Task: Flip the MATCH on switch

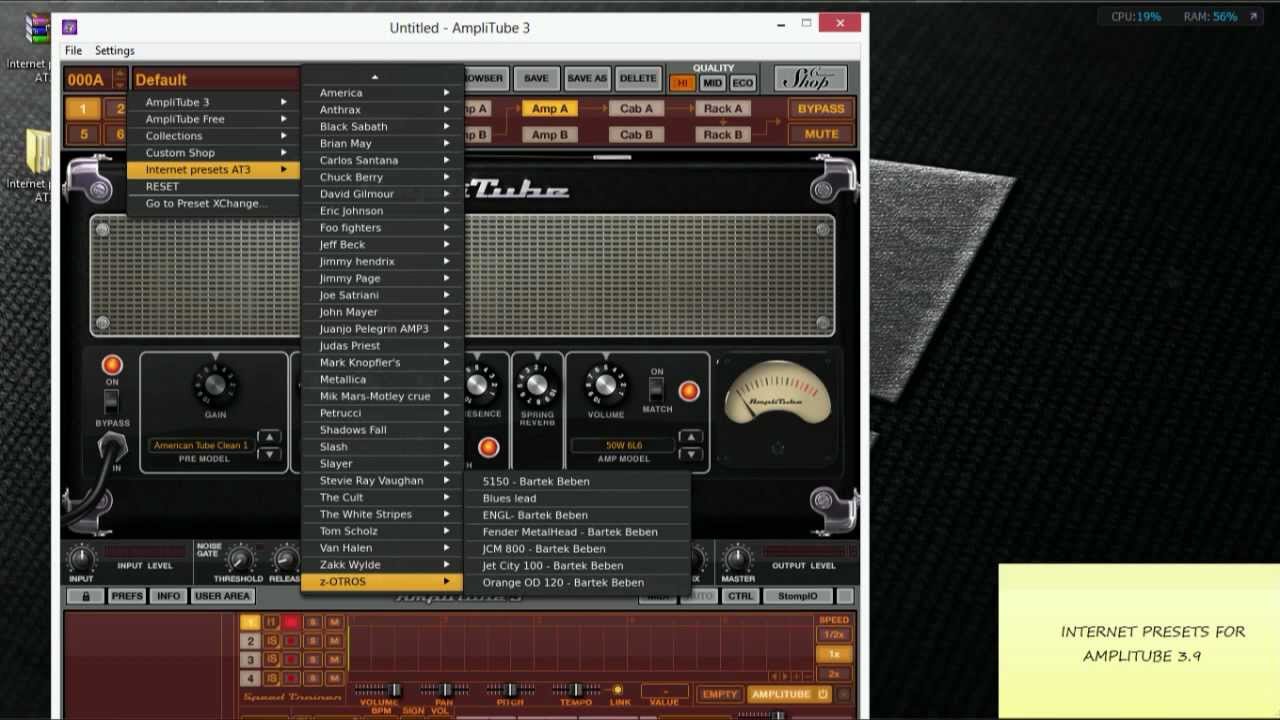Action: (x=657, y=388)
